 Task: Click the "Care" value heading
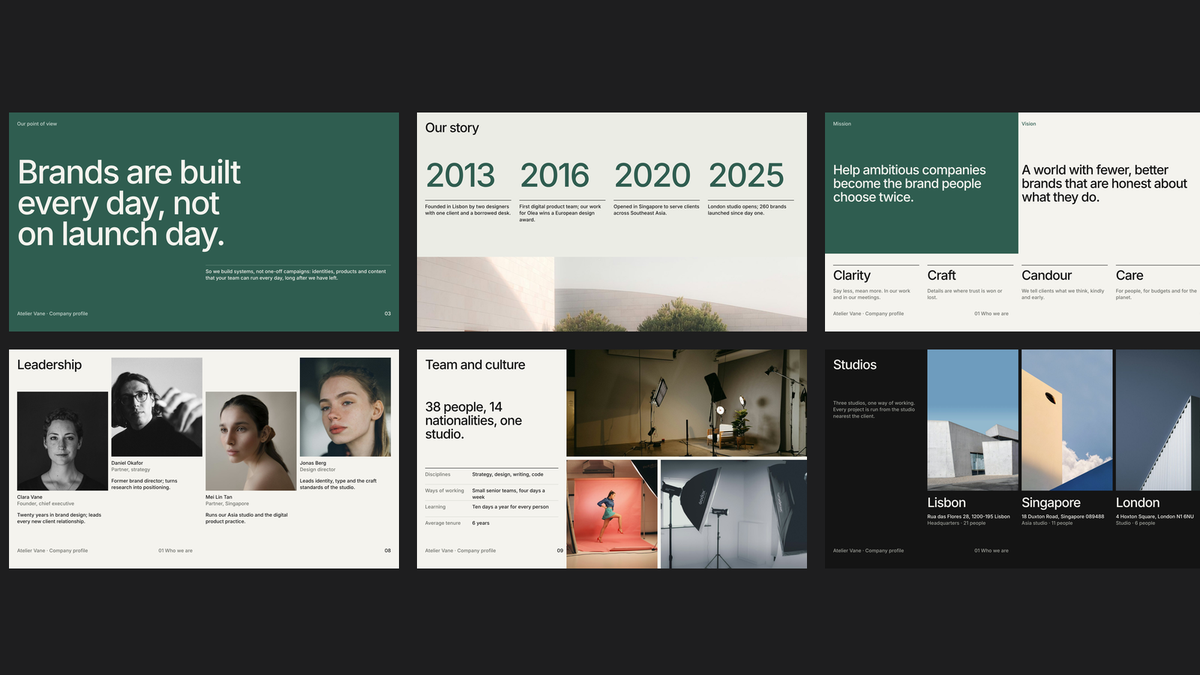click(x=1130, y=275)
